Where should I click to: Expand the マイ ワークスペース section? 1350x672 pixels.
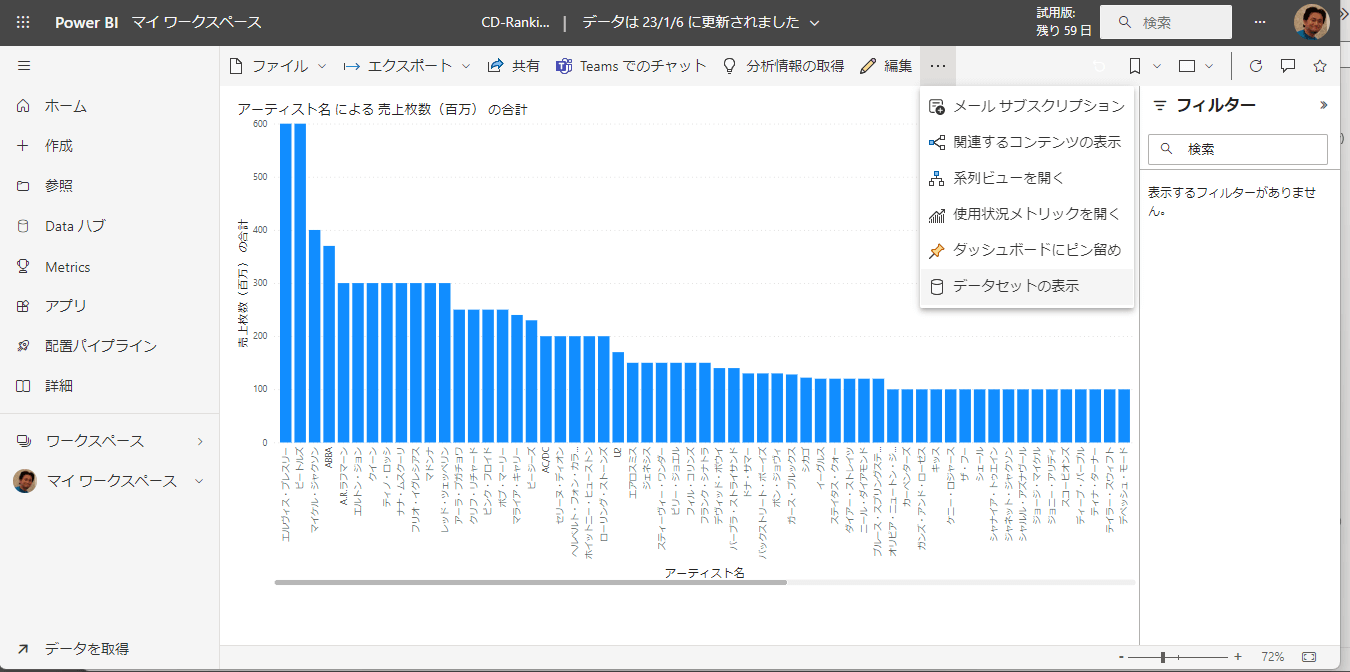pyautogui.click(x=199, y=481)
